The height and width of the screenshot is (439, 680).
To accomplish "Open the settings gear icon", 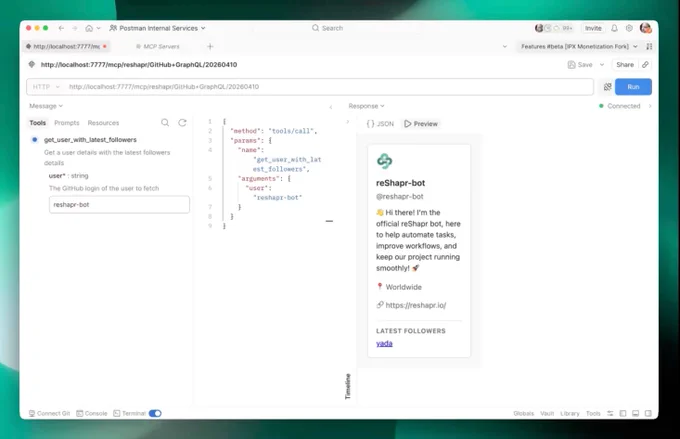I will [x=629, y=28].
